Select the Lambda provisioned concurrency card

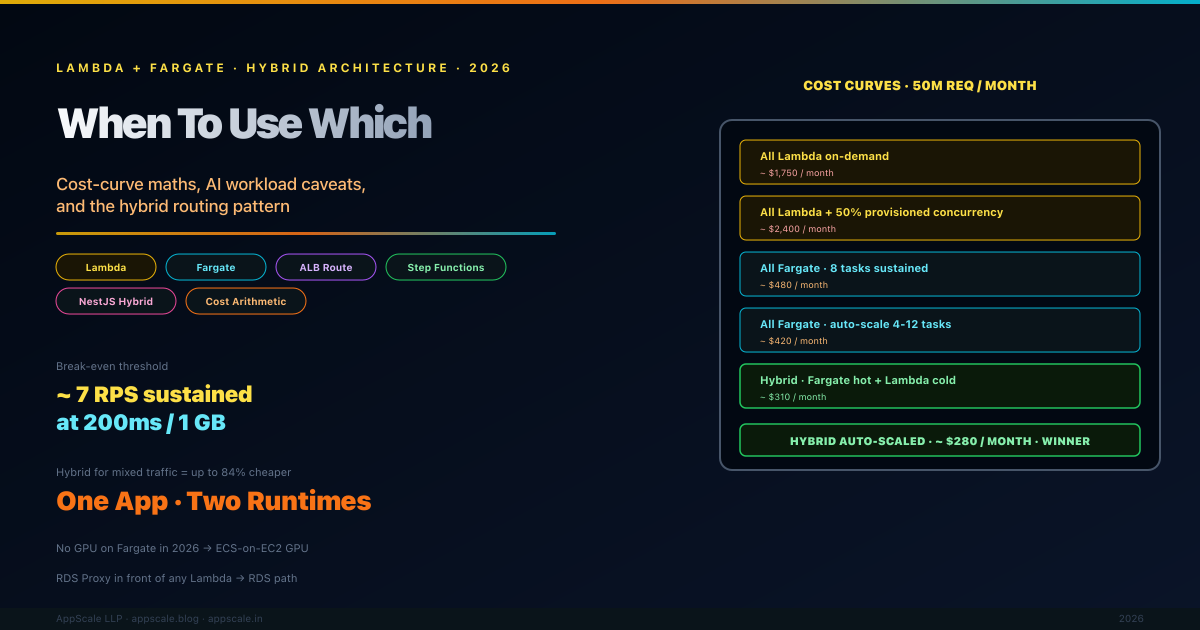click(x=939, y=218)
